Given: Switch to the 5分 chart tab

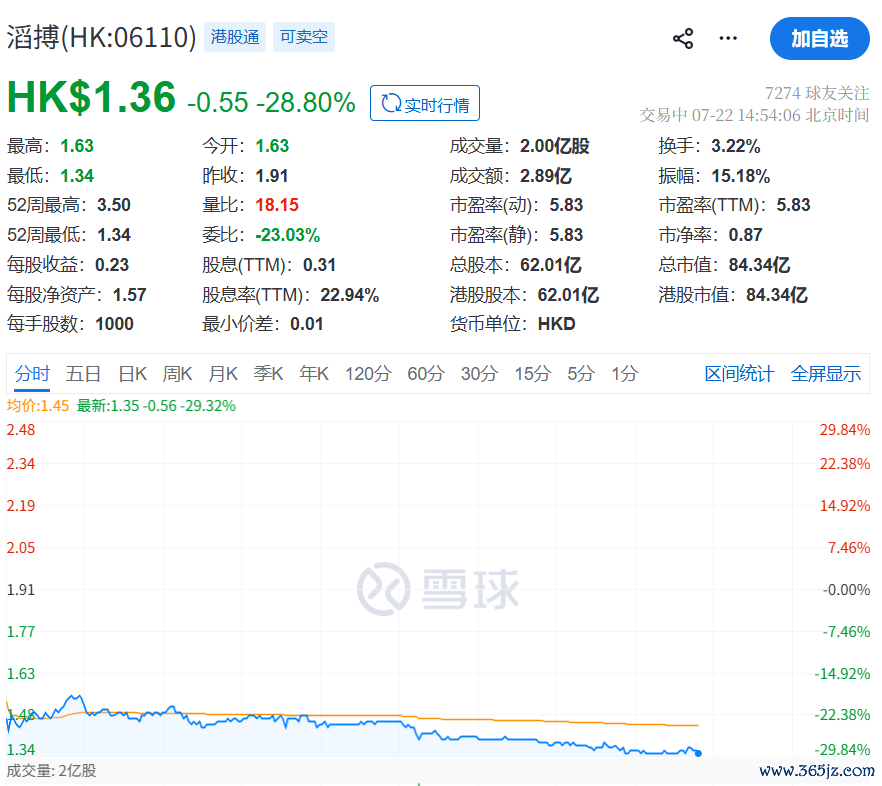Looking at the screenshot, I should [x=580, y=374].
